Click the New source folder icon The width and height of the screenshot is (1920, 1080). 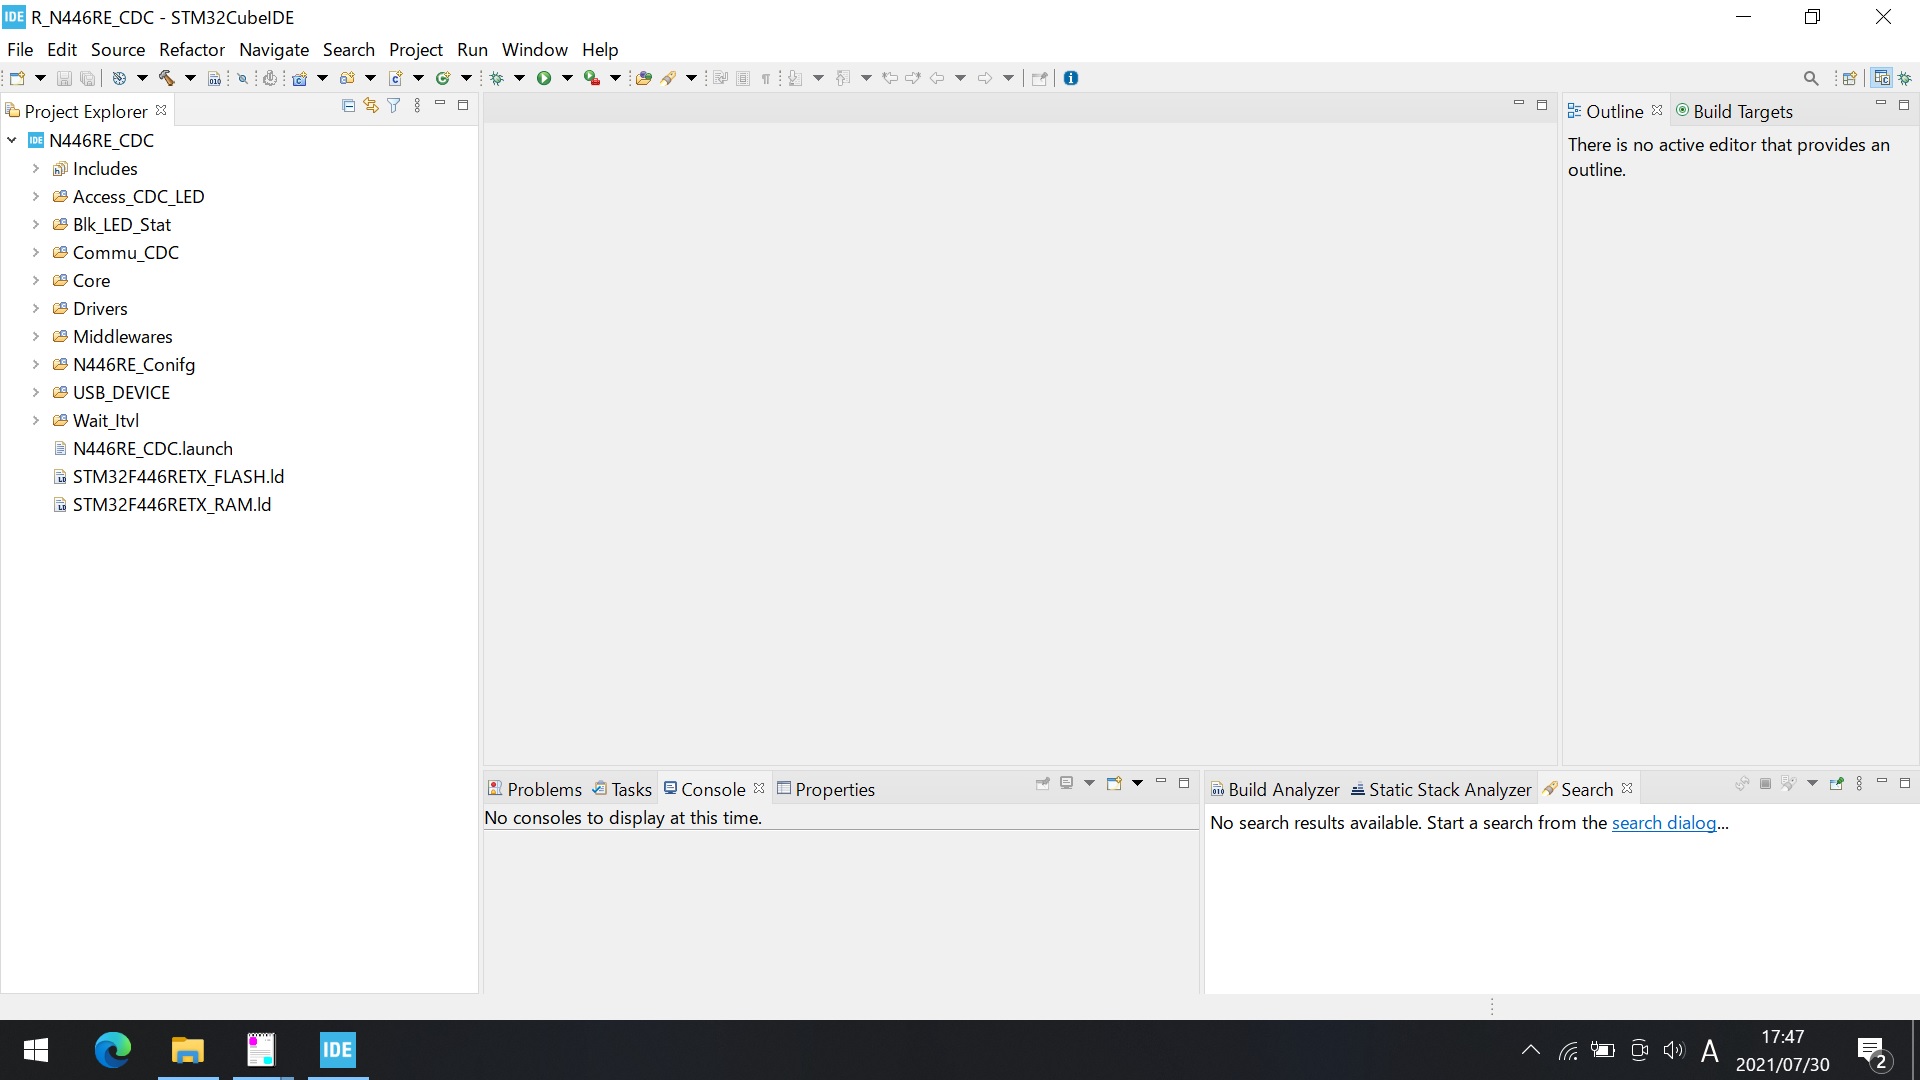coord(347,78)
